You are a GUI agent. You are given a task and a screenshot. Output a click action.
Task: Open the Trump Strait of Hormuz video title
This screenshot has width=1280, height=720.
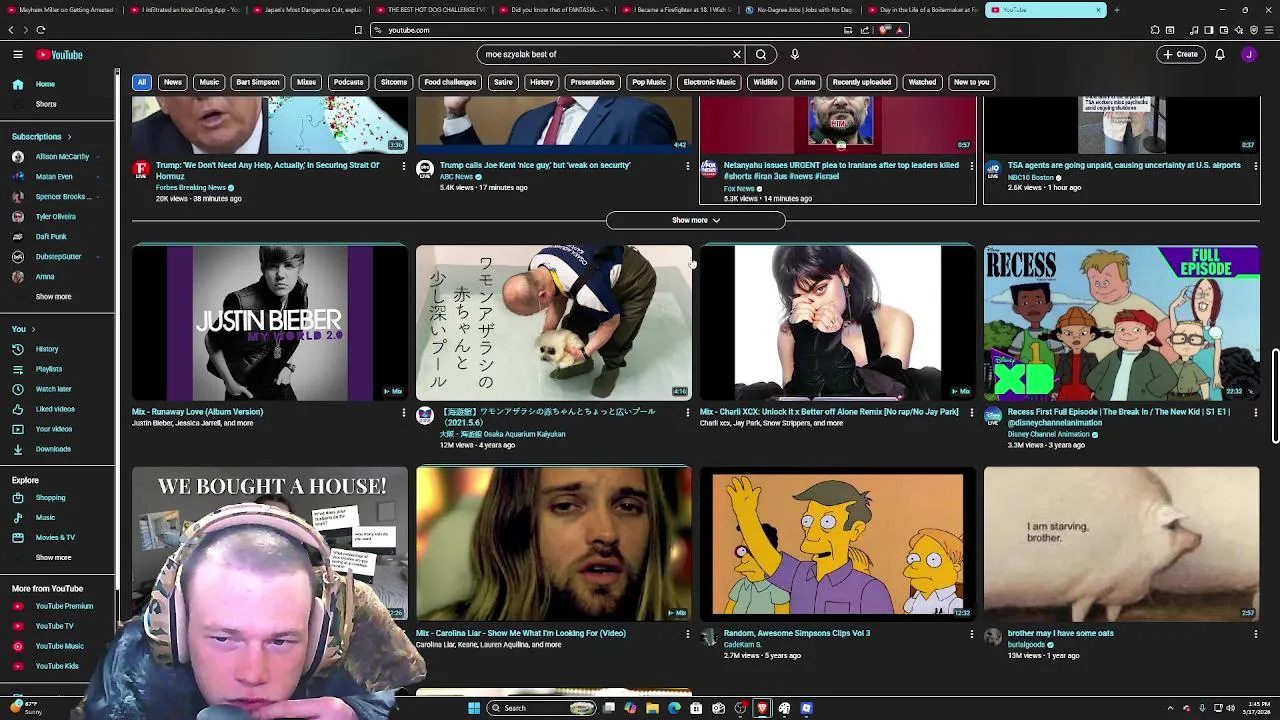267,171
